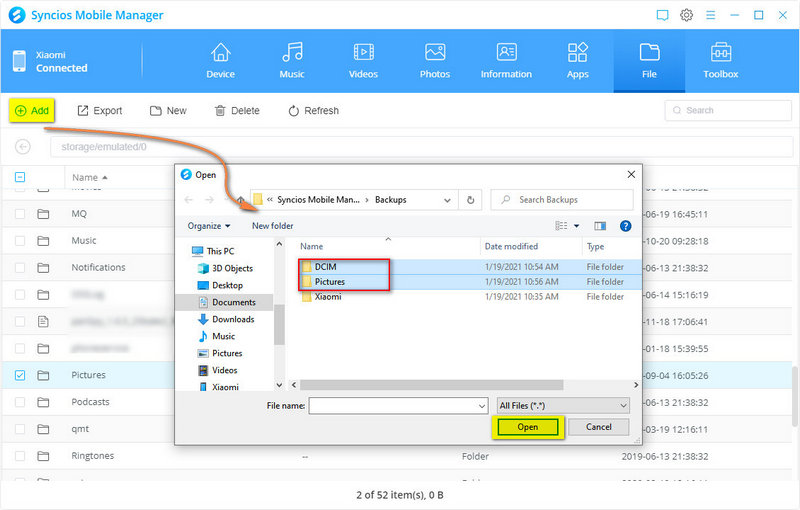
Task: Go to the Photos tab
Action: (435, 61)
